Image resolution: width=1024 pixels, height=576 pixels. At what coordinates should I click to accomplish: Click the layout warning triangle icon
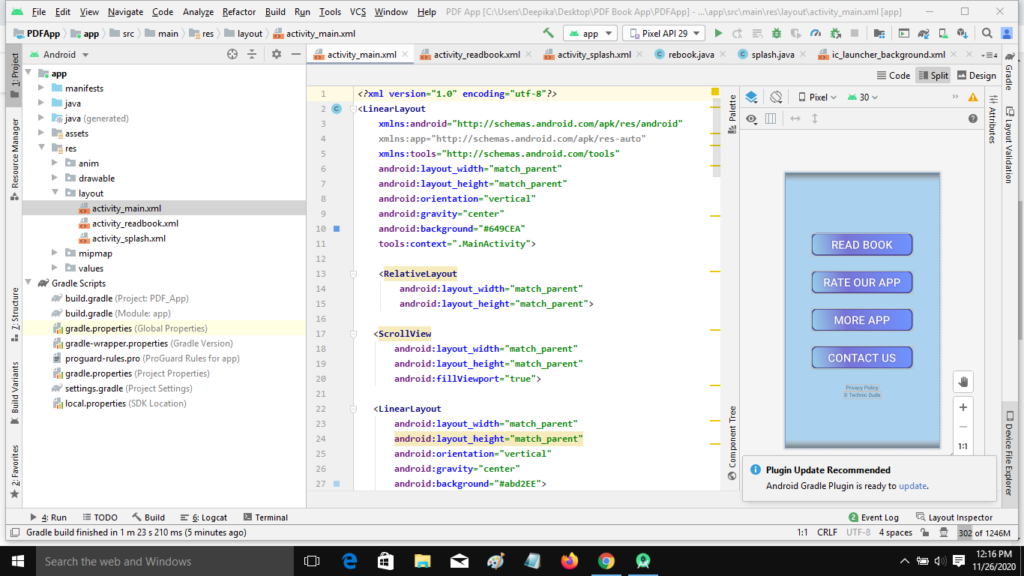click(x=973, y=97)
